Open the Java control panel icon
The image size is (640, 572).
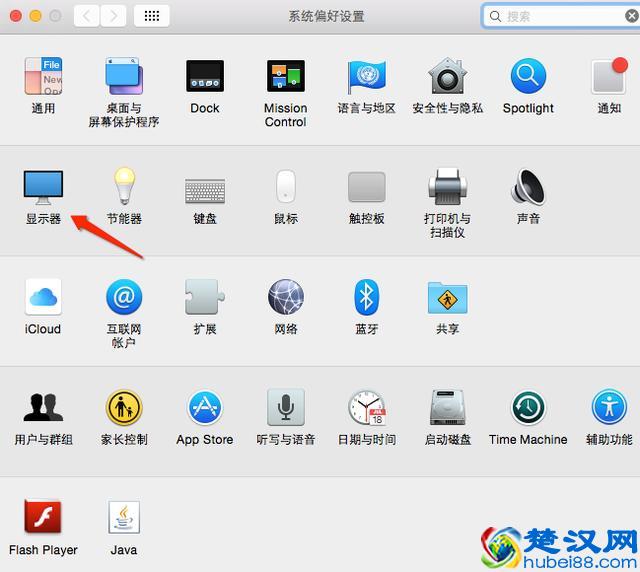(x=124, y=518)
